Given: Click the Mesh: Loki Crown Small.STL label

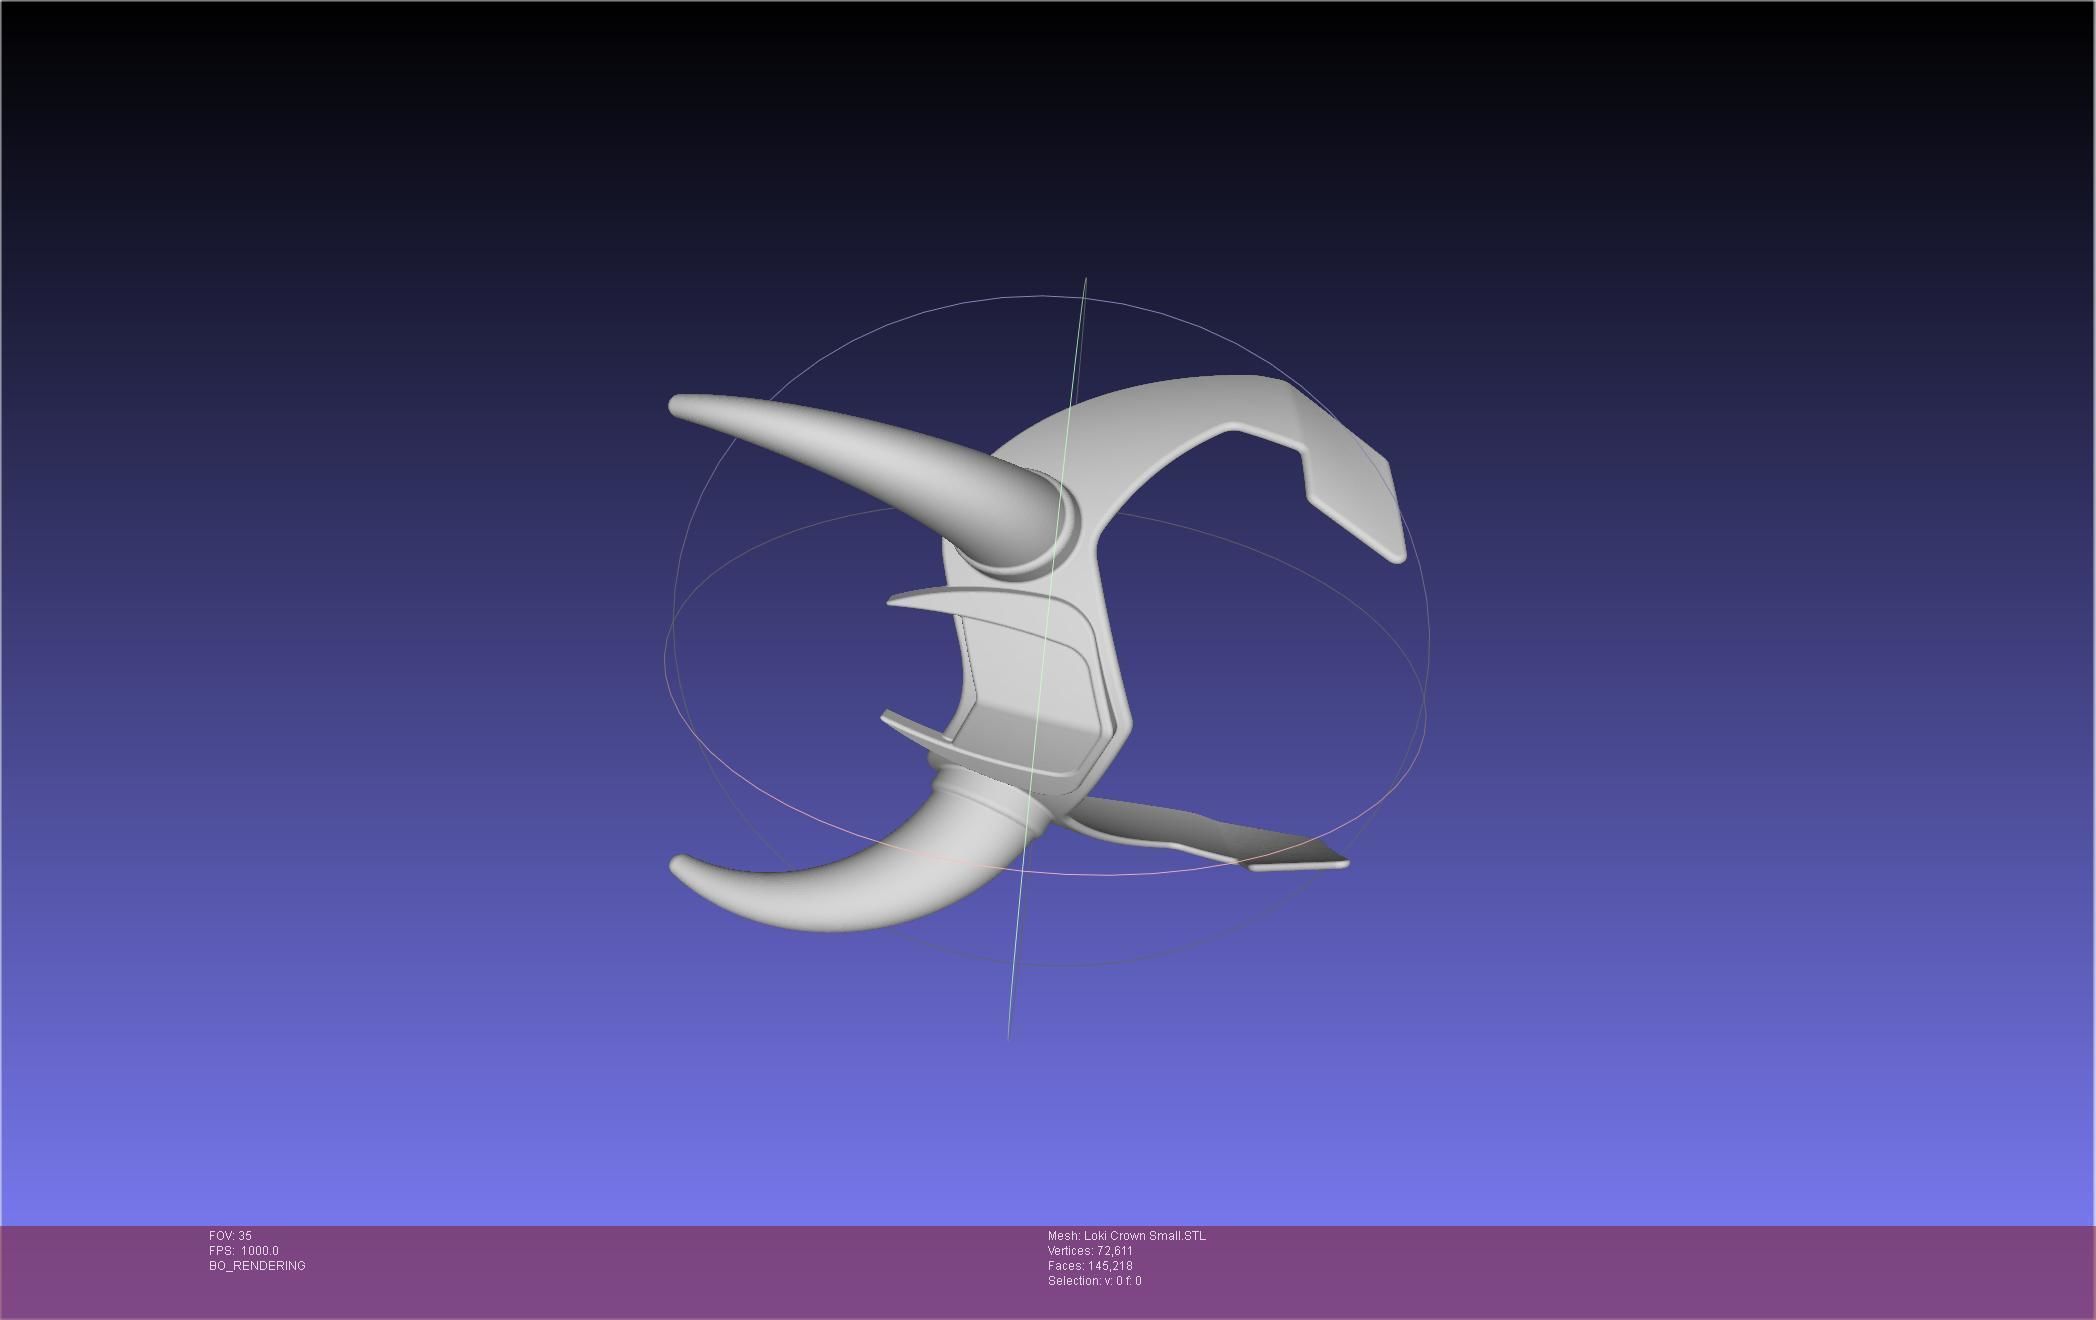Looking at the screenshot, I should (1127, 1236).
